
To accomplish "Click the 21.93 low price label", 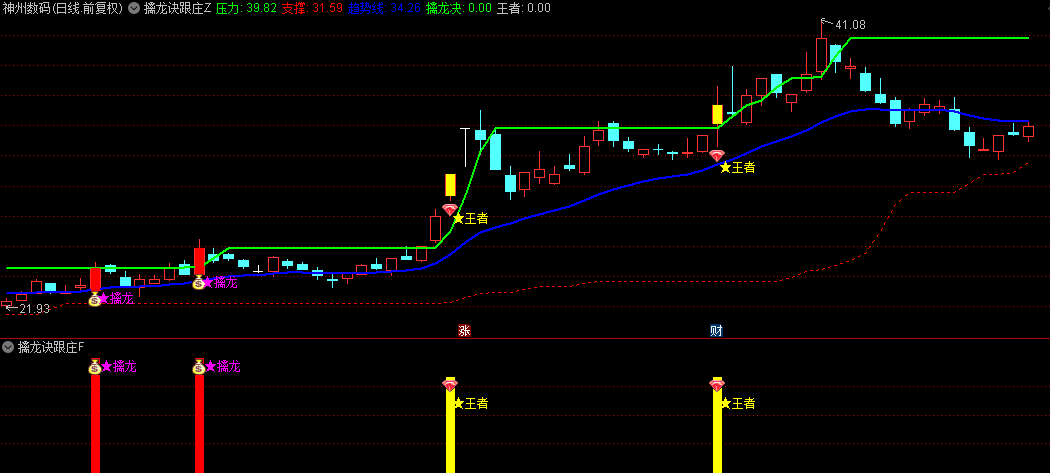I will coord(34,309).
